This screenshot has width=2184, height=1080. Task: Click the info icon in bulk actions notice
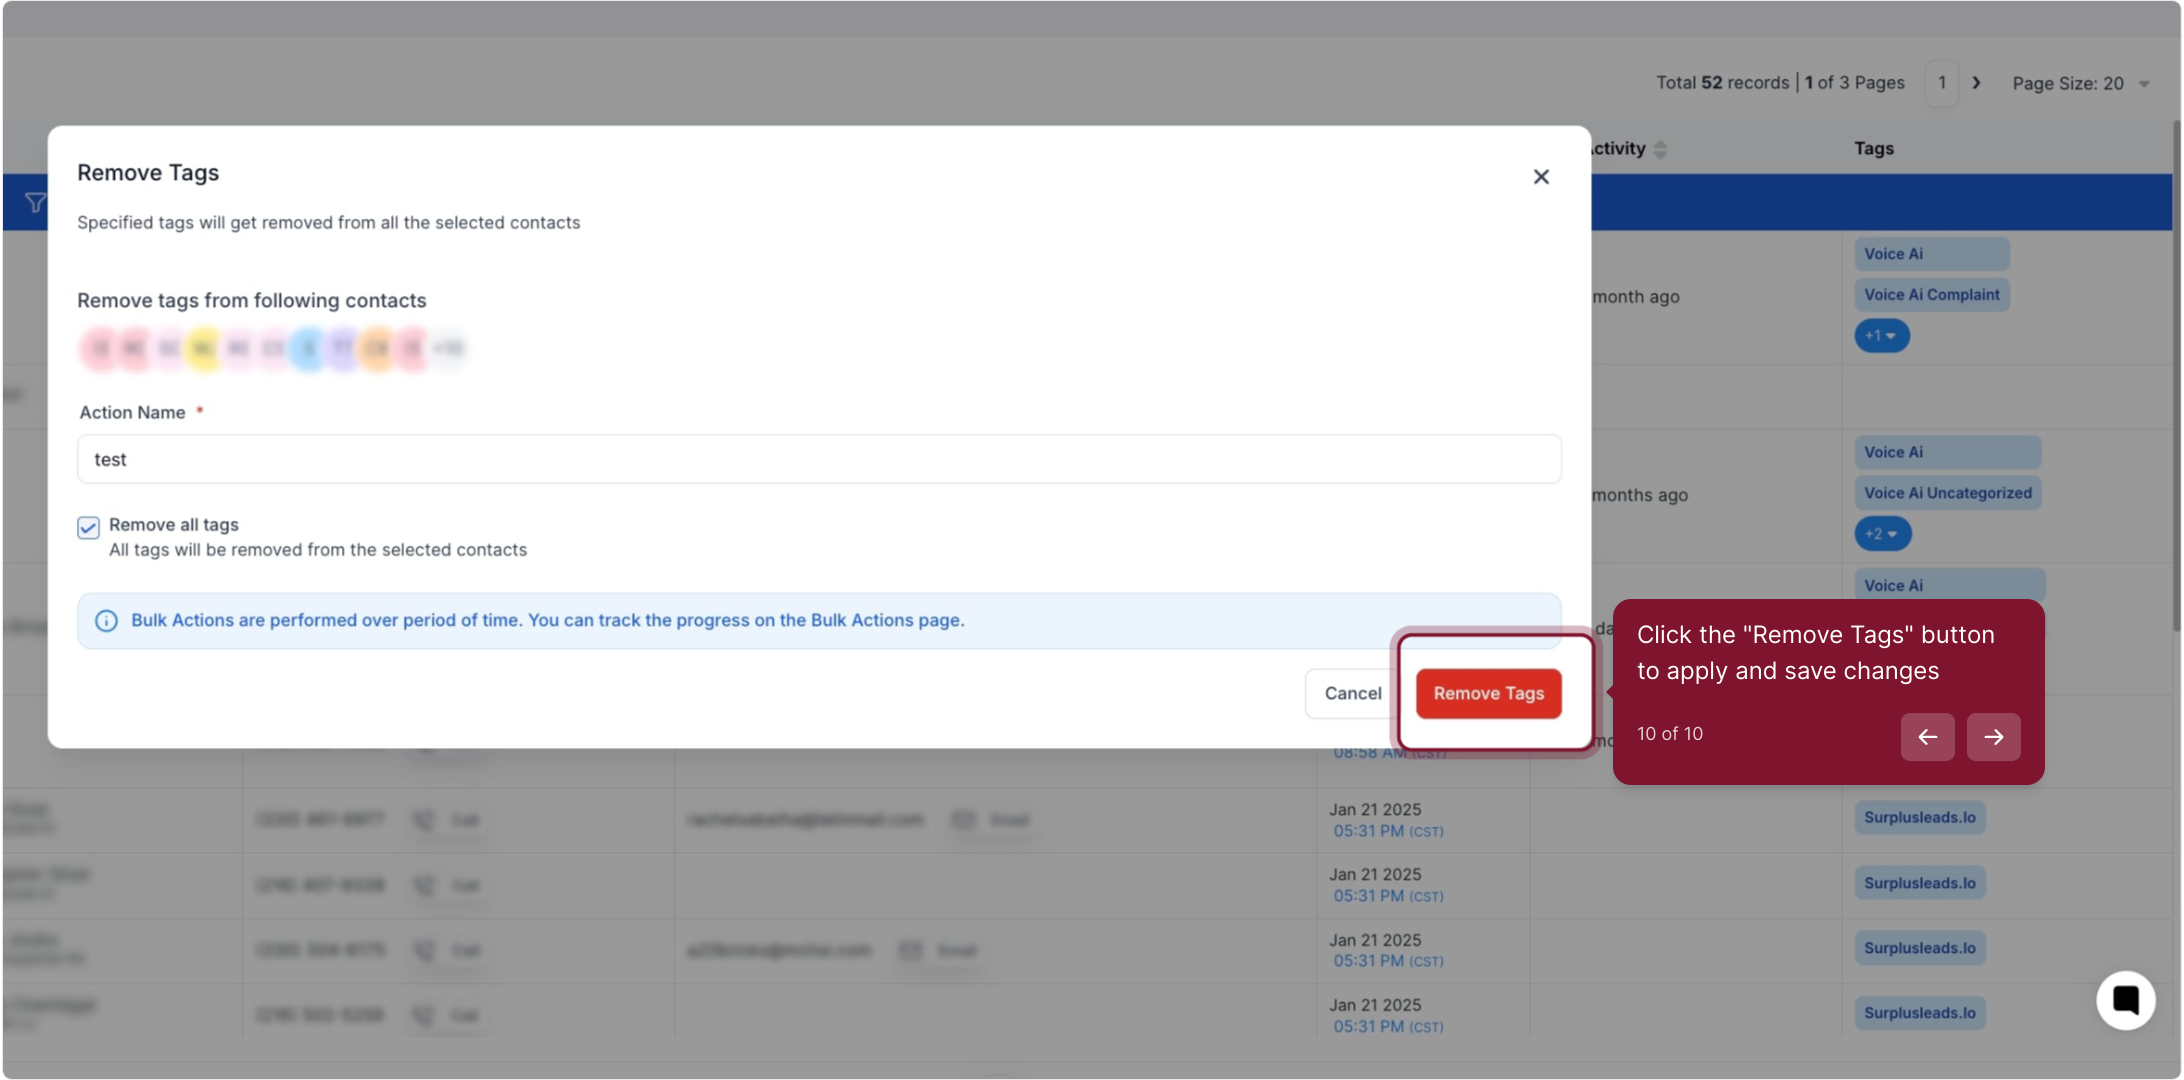[106, 621]
